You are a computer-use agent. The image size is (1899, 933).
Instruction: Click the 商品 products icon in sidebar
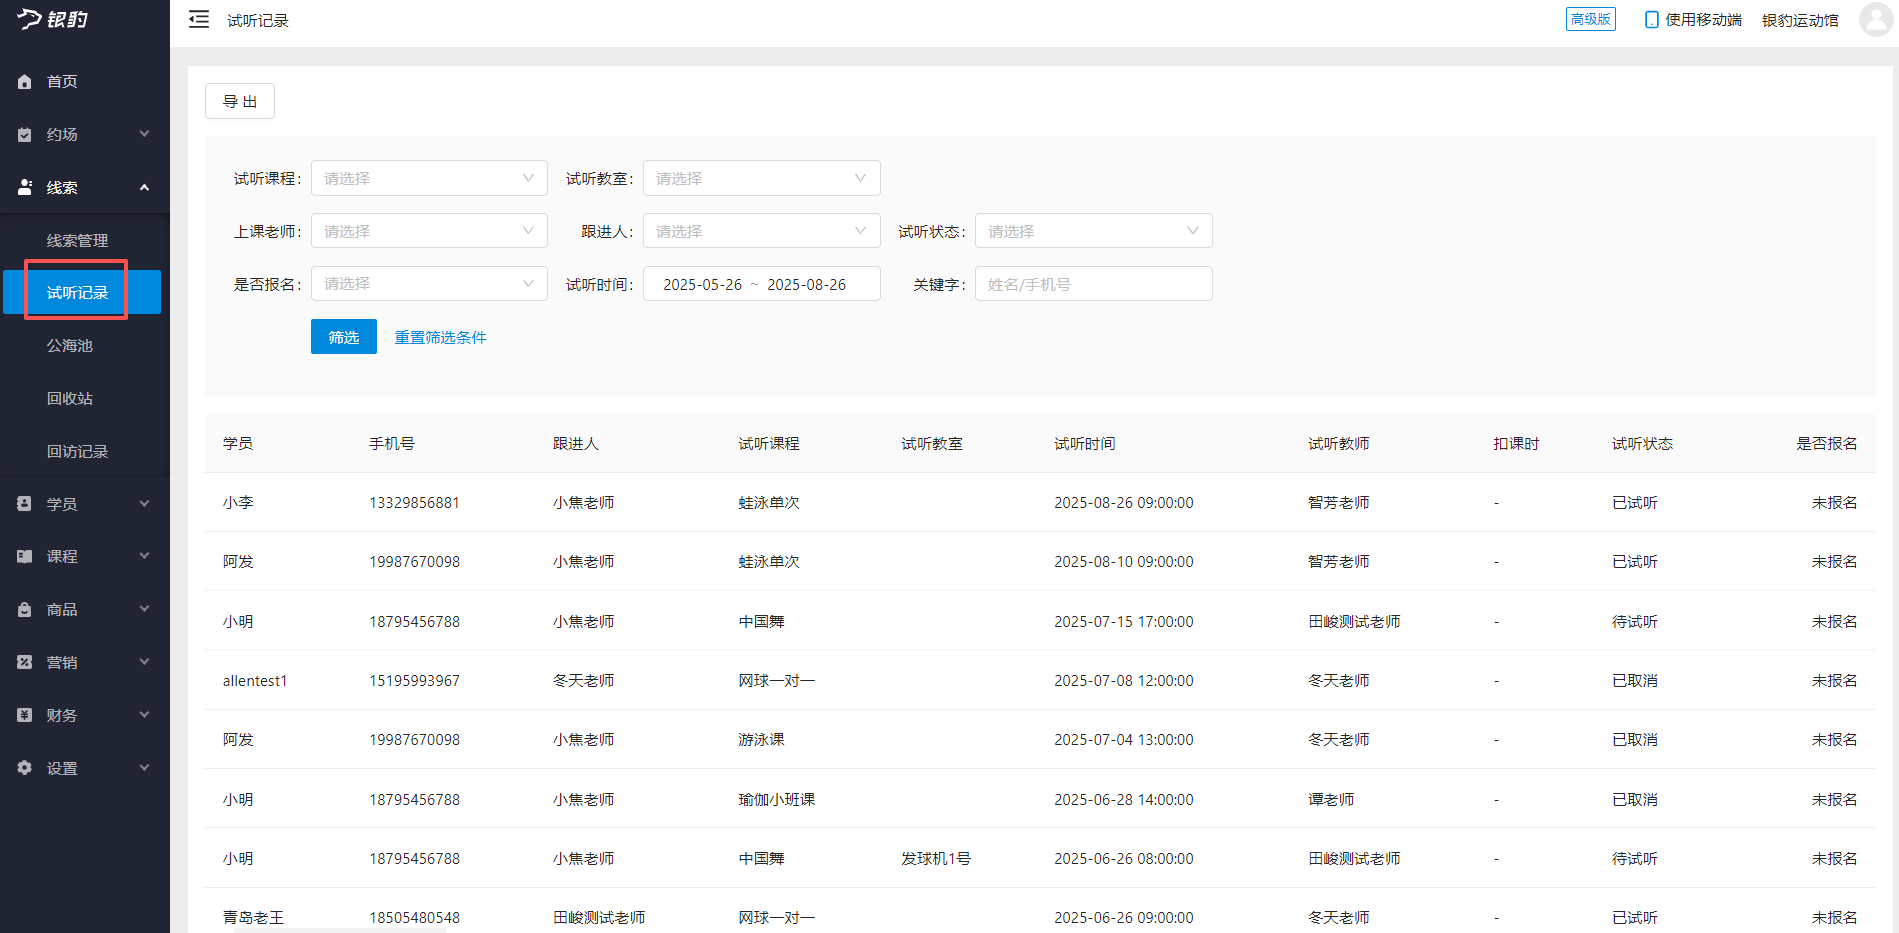click(x=26, y=609)
